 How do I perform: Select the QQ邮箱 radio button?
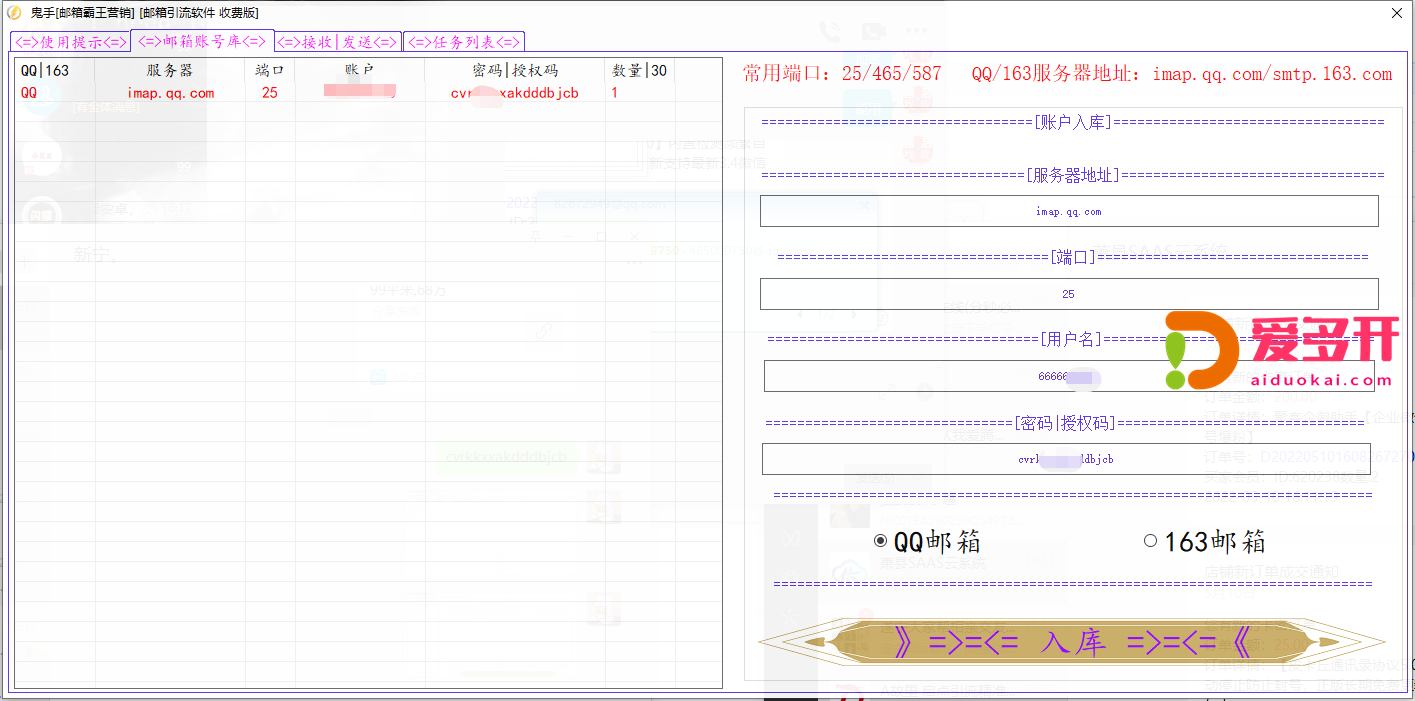880,541
